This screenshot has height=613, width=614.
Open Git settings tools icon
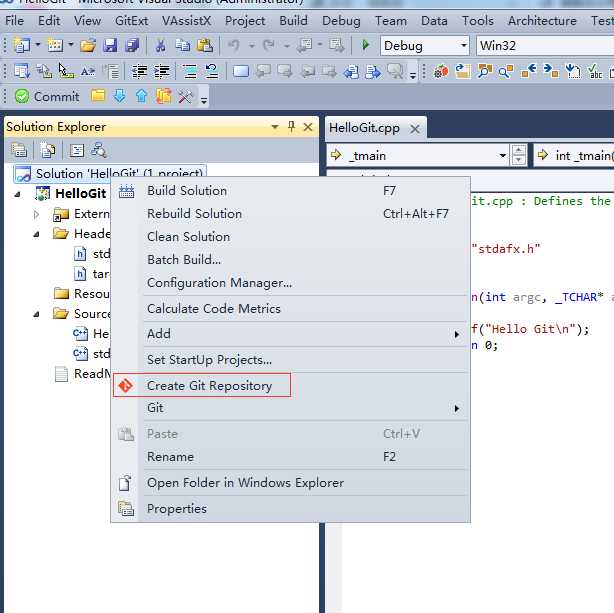(185, 96)
